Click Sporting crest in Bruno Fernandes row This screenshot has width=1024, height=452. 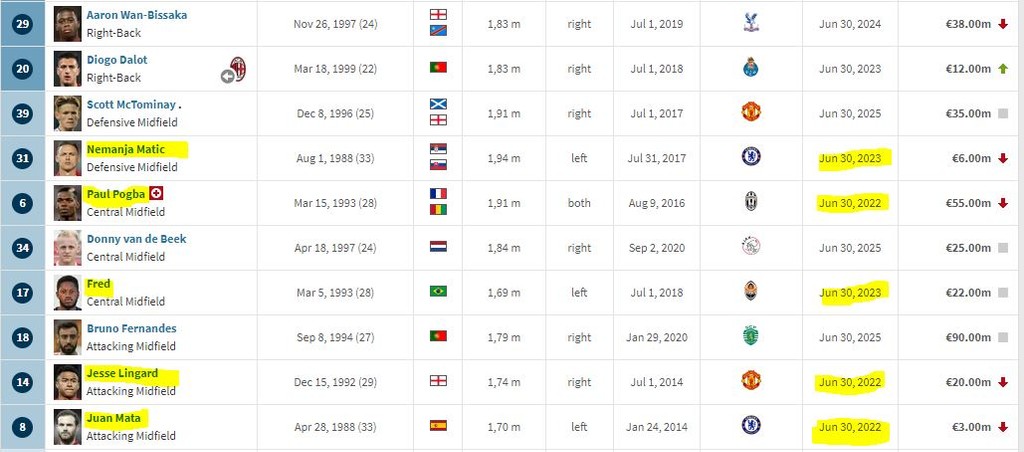[x=751, y=336]
